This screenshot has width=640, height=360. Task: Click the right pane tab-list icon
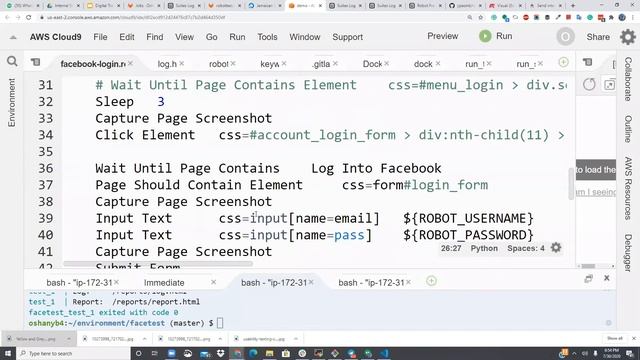[587, 62]
